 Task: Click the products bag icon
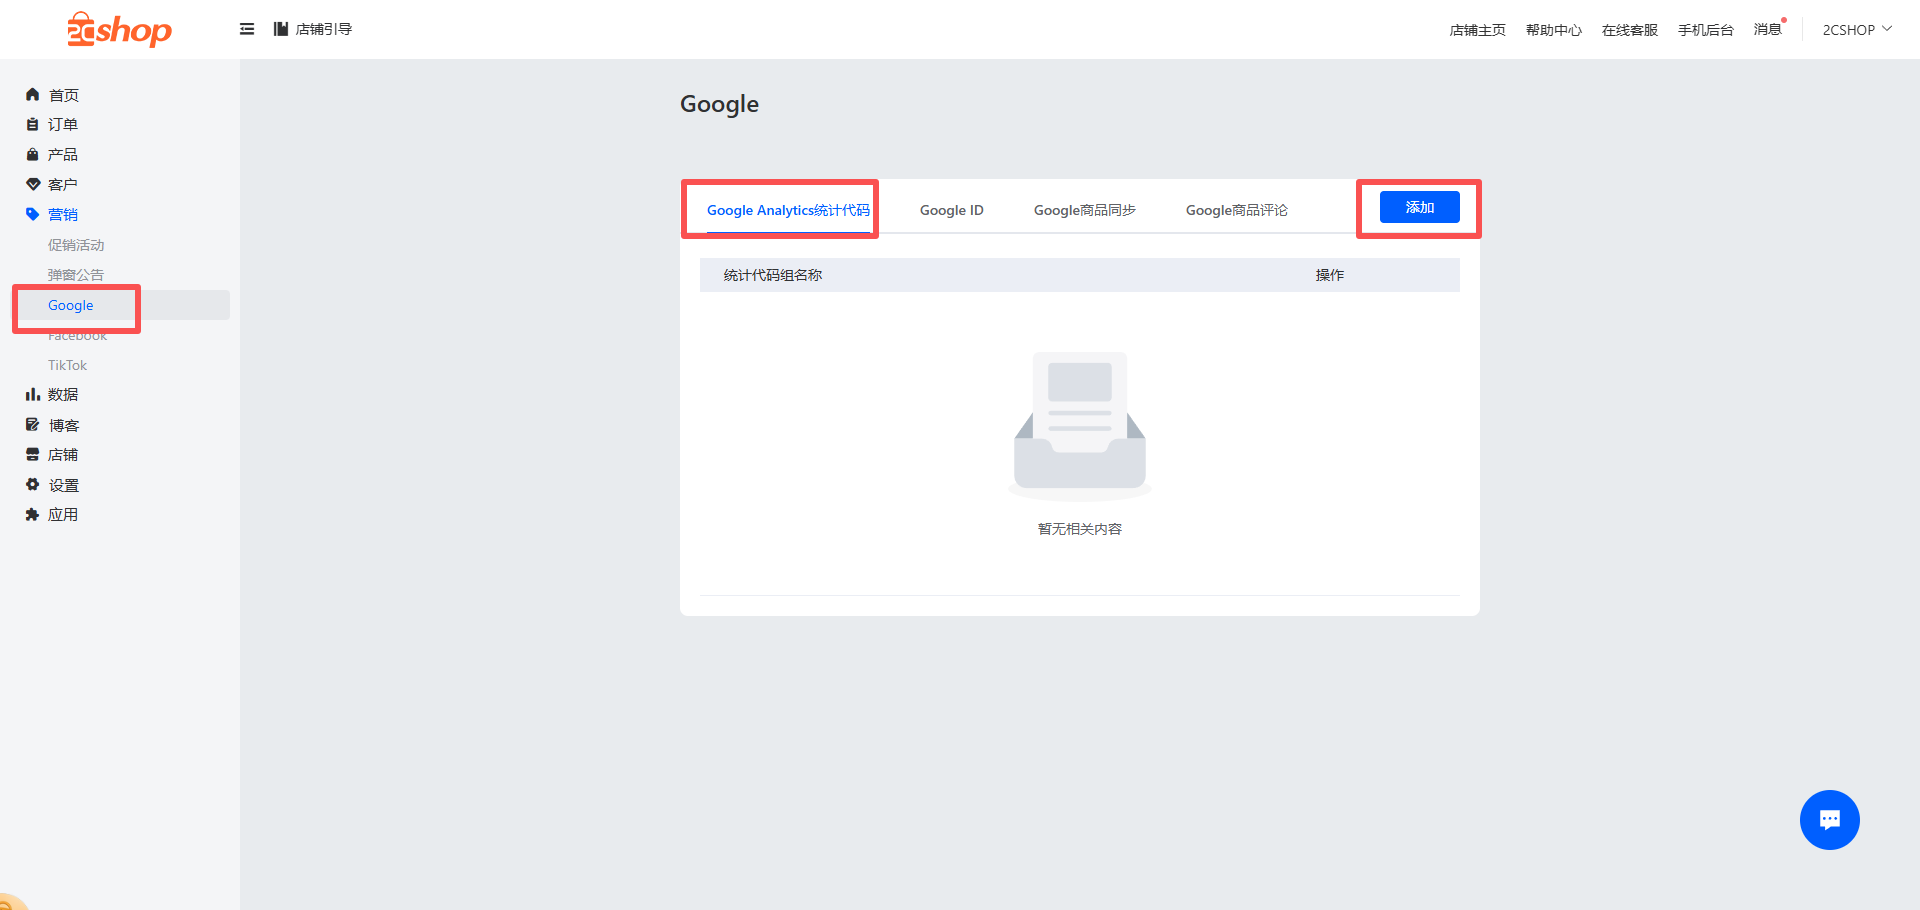pyautogui.click(x=32, y=155)
